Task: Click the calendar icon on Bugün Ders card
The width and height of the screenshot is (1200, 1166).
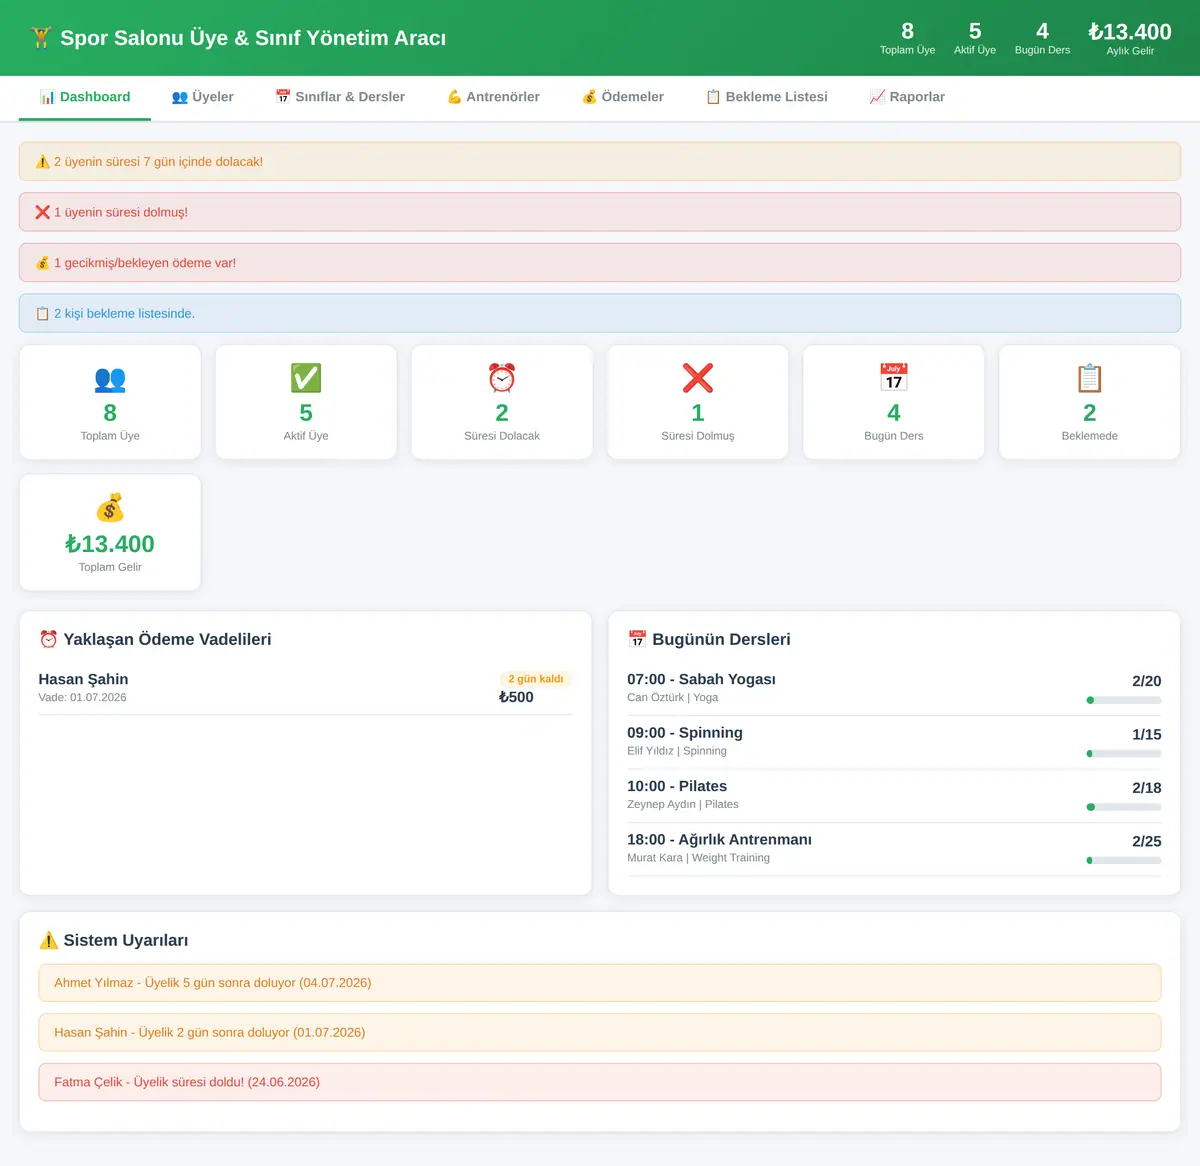Action: tap(894, 377)
